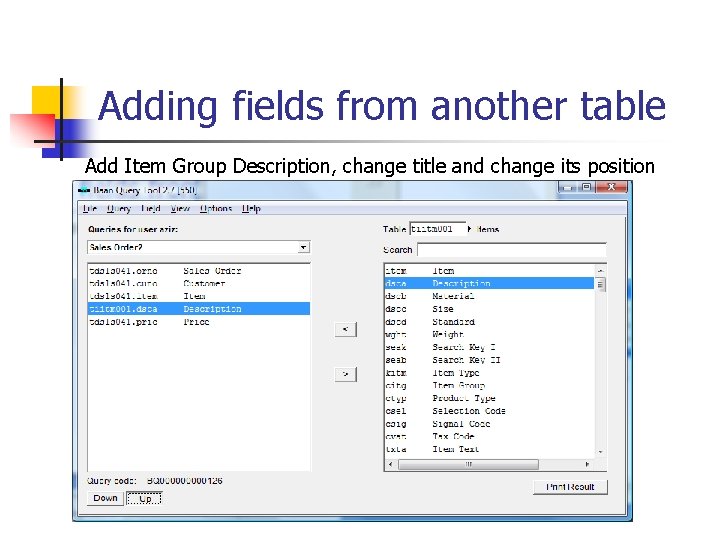Viewport: 720px width, 540px height.
Task: Select tdsls041.orno Sales Order row
Action: pos(199,271)
